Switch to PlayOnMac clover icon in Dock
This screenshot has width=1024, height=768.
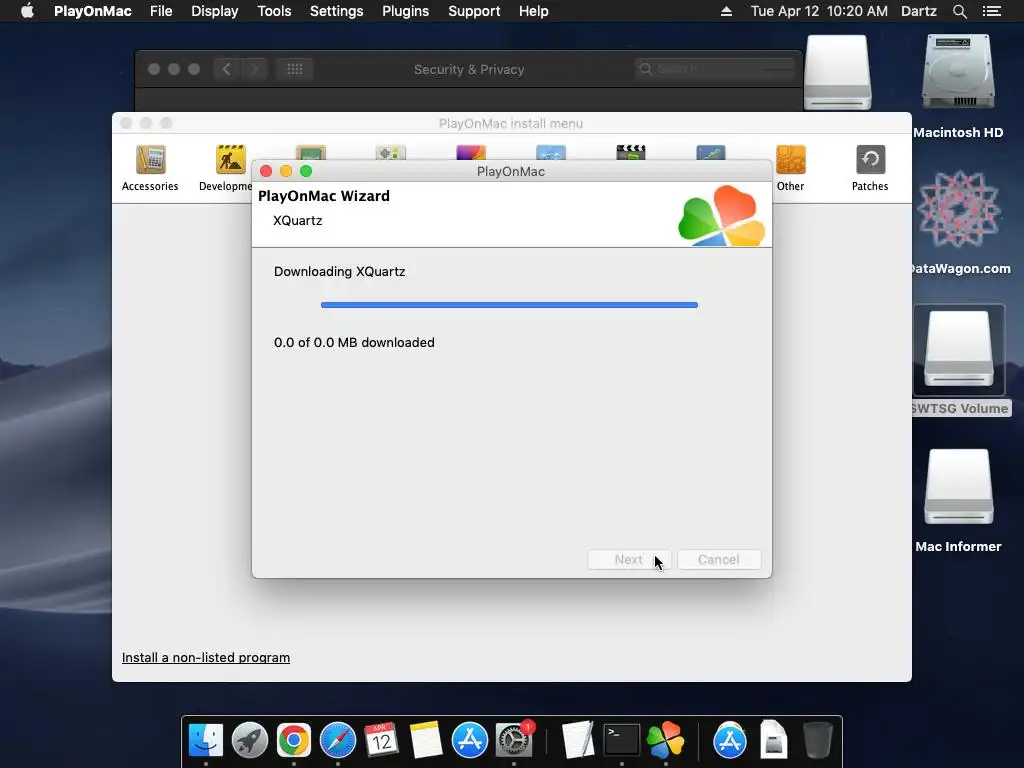click(x=665, y=741)
